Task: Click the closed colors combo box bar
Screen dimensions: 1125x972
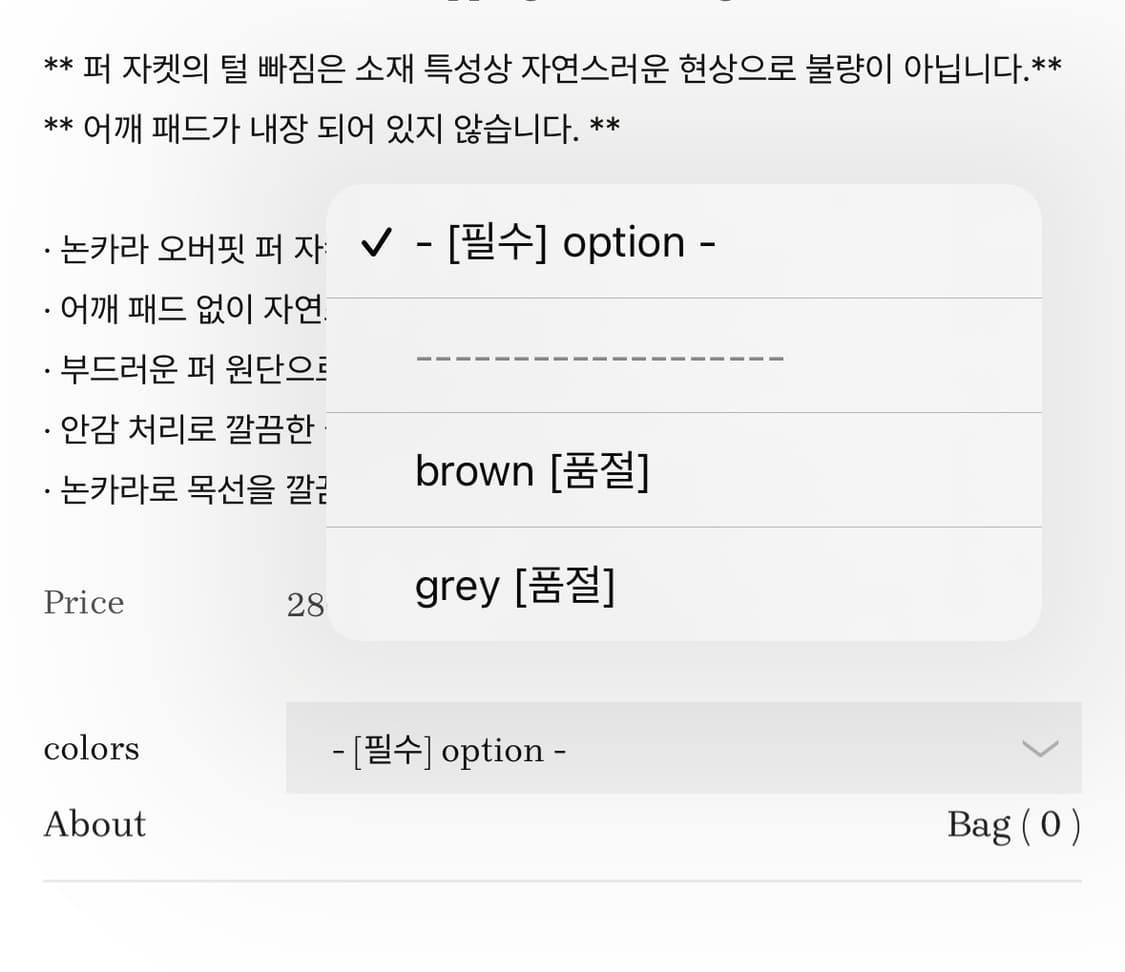Action: (x=684, y=748)
